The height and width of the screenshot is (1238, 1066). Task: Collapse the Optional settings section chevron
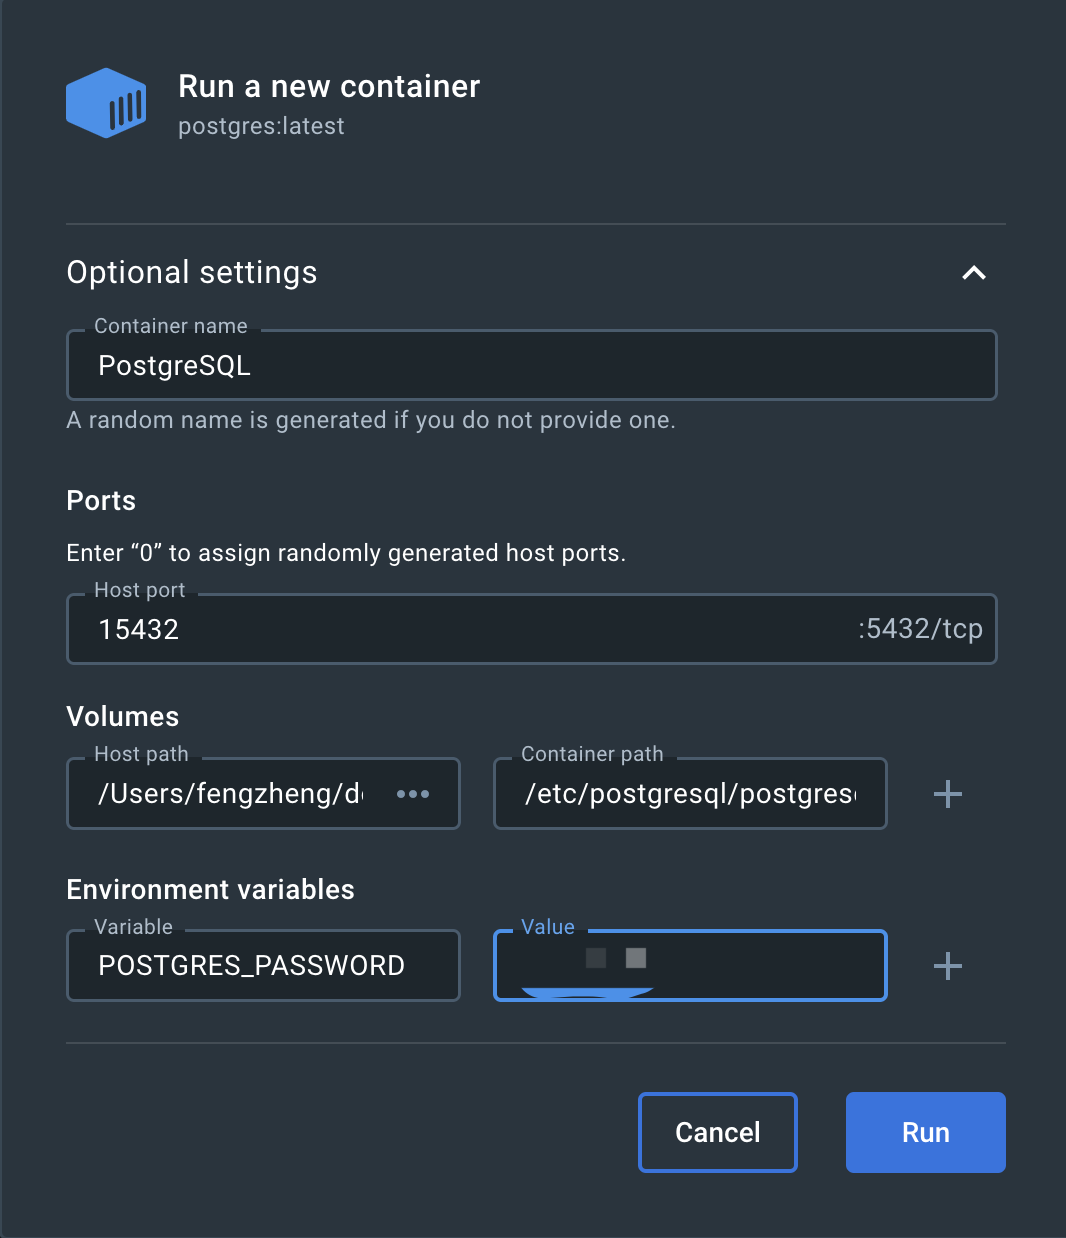(x=973, y=273)
